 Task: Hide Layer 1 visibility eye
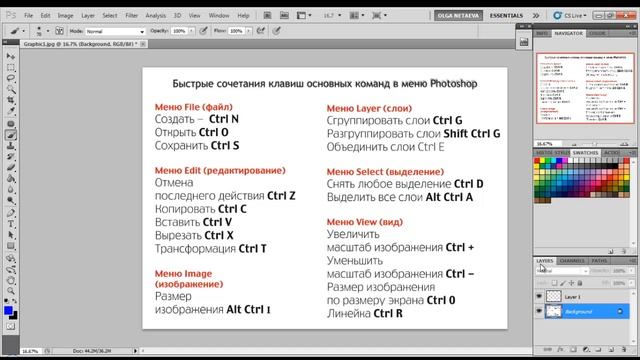click(x=539, y=296)
